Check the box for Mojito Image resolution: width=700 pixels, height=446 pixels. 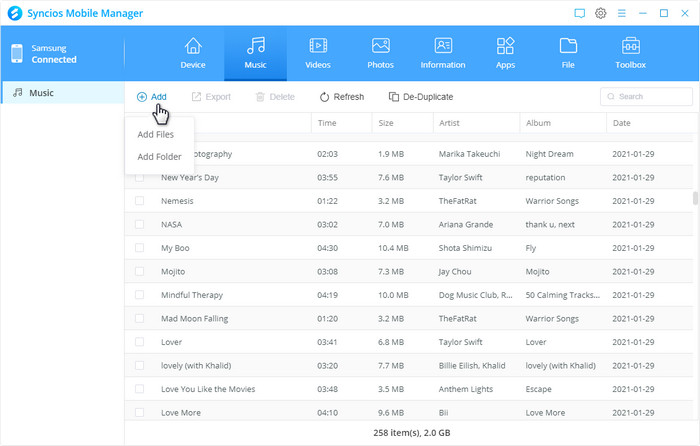[x=140, y=271]
